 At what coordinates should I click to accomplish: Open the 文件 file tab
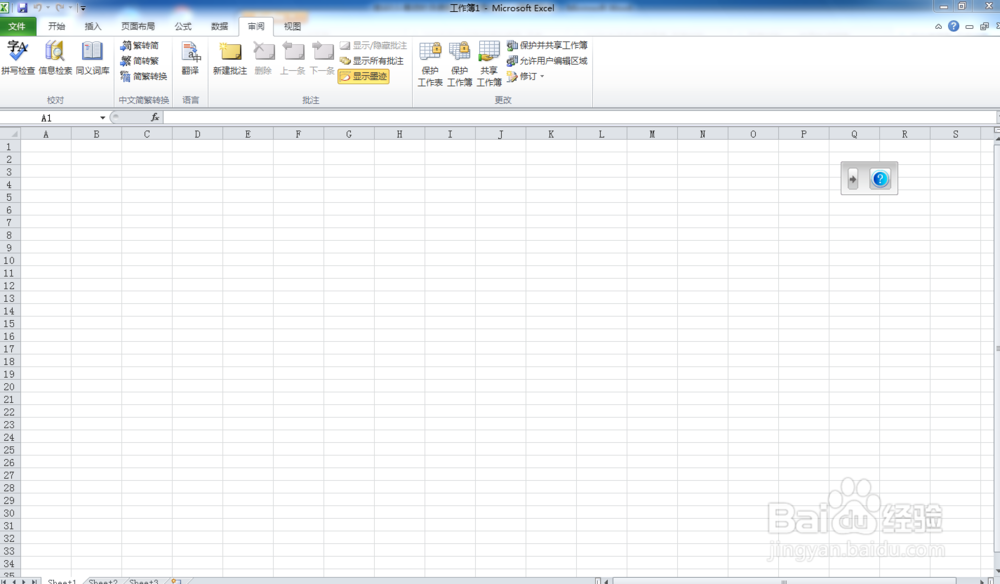click(17, 26)
